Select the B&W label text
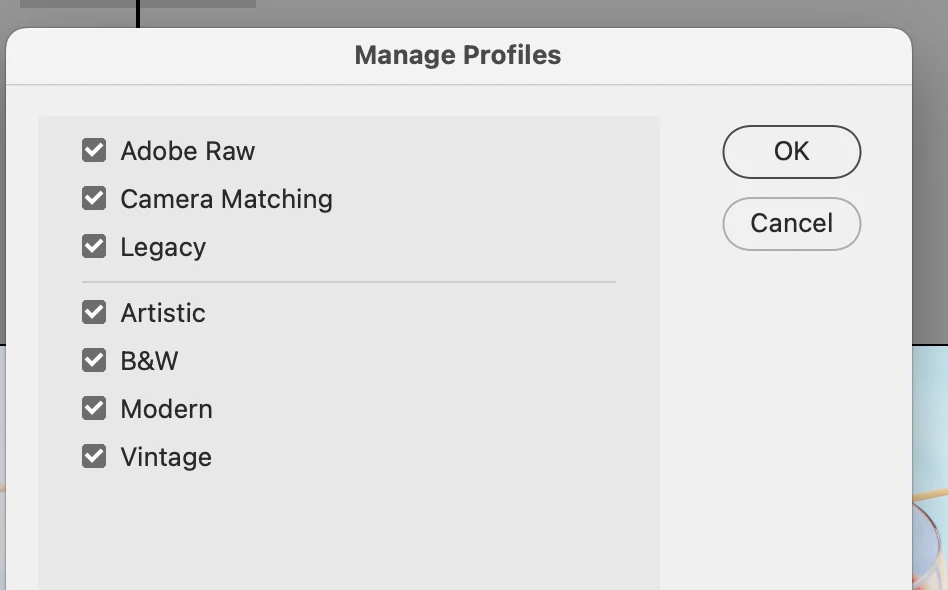 (149, 361)
